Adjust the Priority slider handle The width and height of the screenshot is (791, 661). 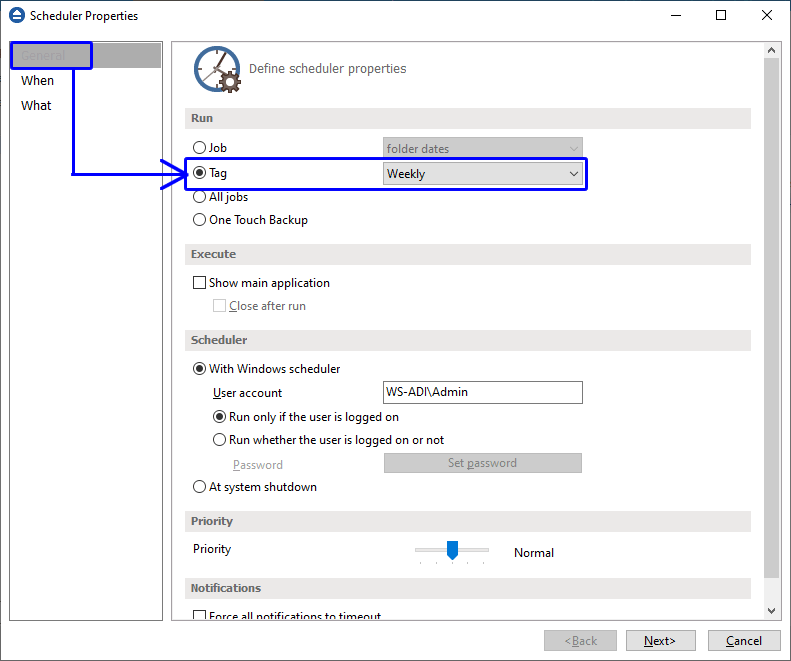tap(453, 550)
